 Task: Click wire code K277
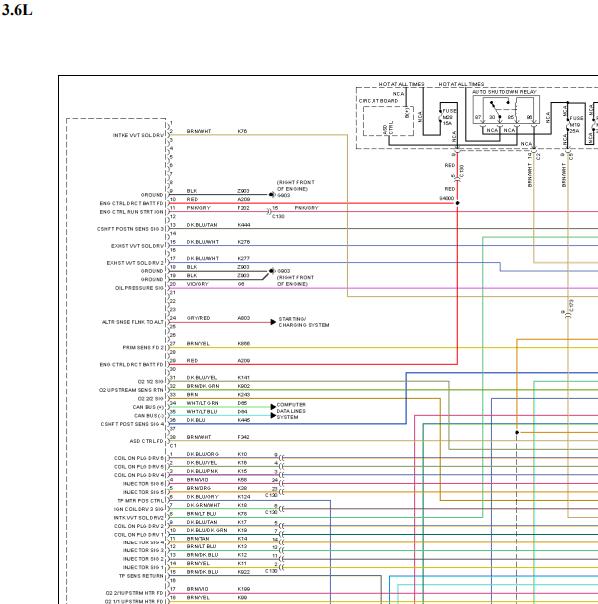tap(244, 258)
